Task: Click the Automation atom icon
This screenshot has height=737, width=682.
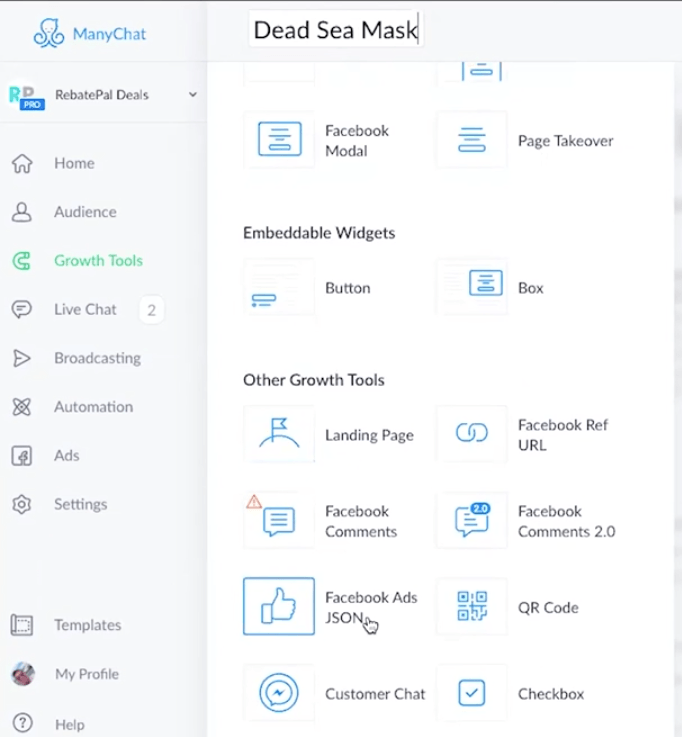Action: 22,407
